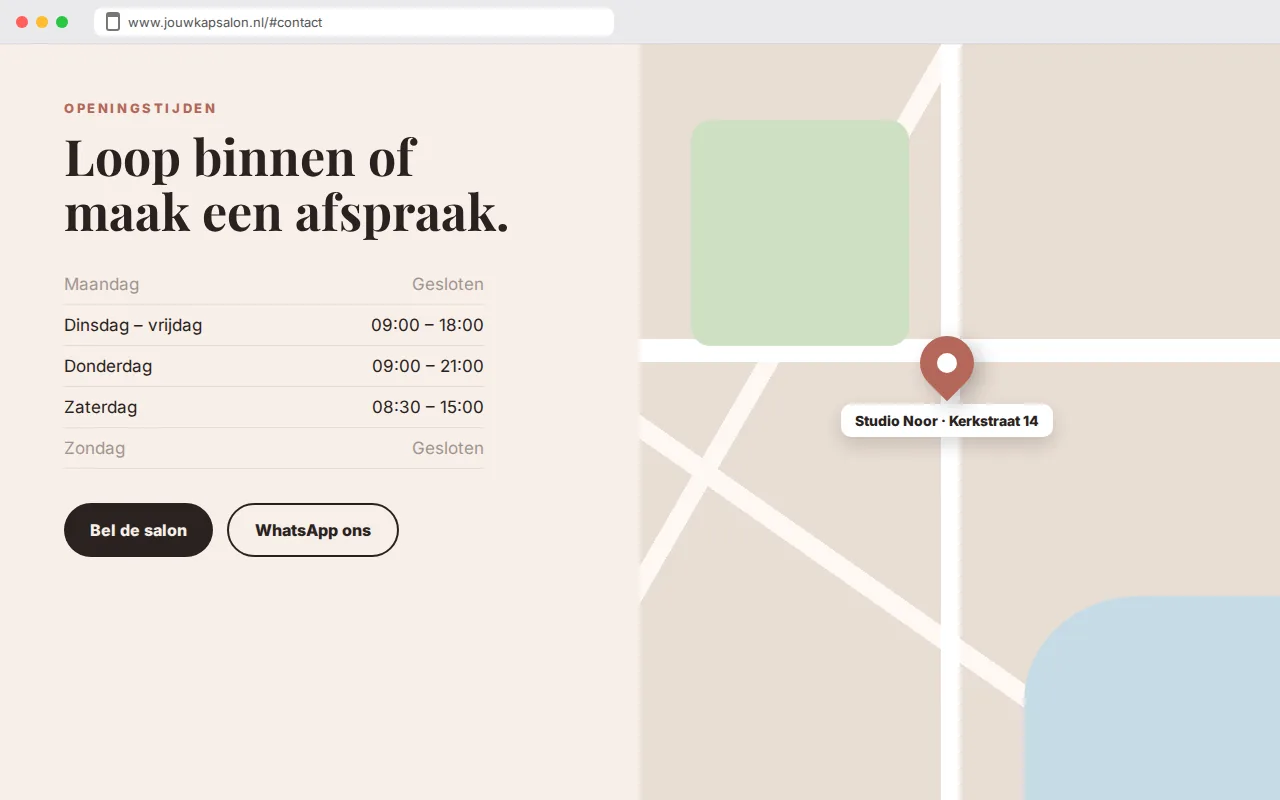Select the 'Studio Noor · Kerkstraat 14' map label
1280x800 pixels.
[947, 421]
